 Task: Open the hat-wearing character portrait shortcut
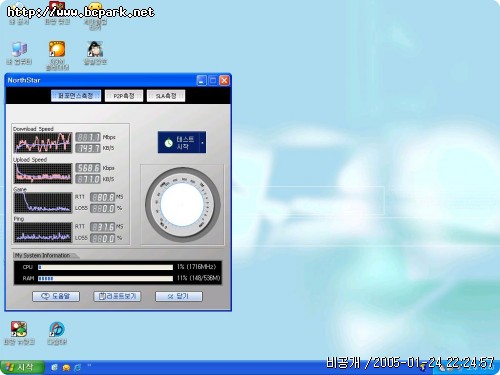[x=95, y=49]
